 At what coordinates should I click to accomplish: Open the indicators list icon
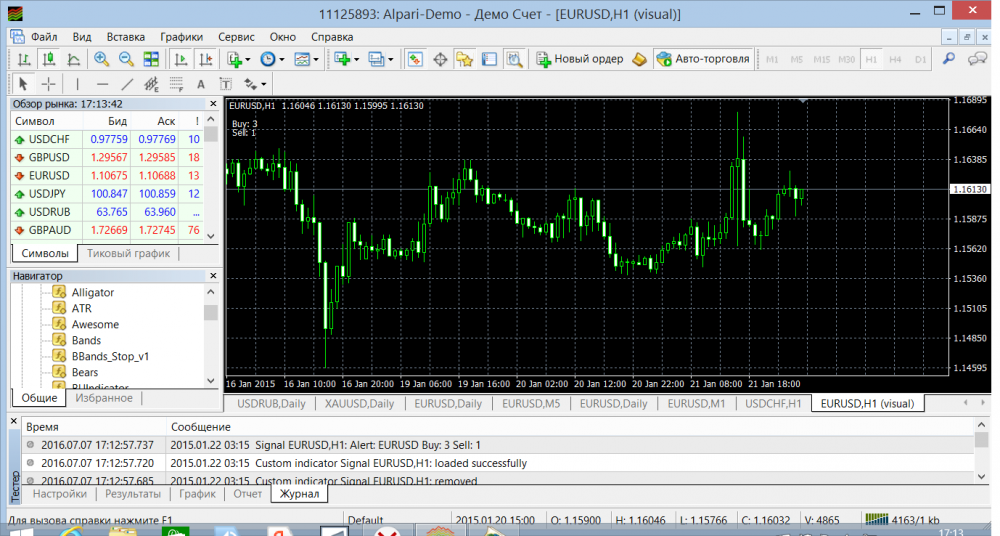click(234, 59)
